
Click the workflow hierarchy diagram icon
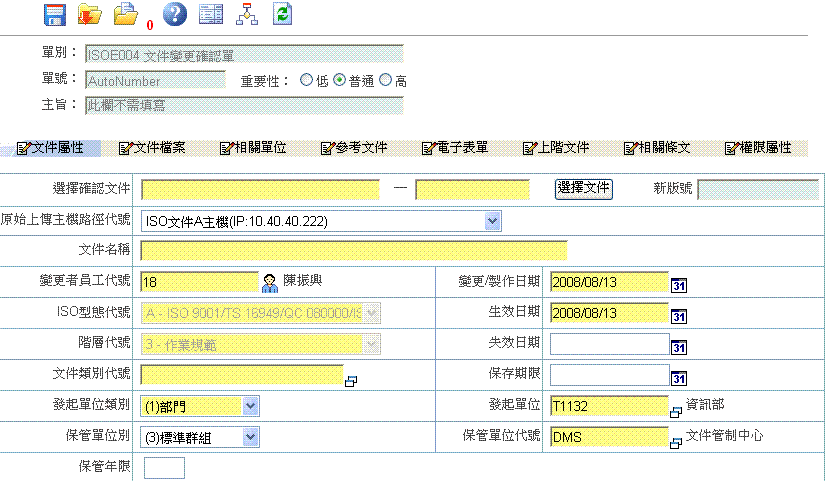[246, 14]
